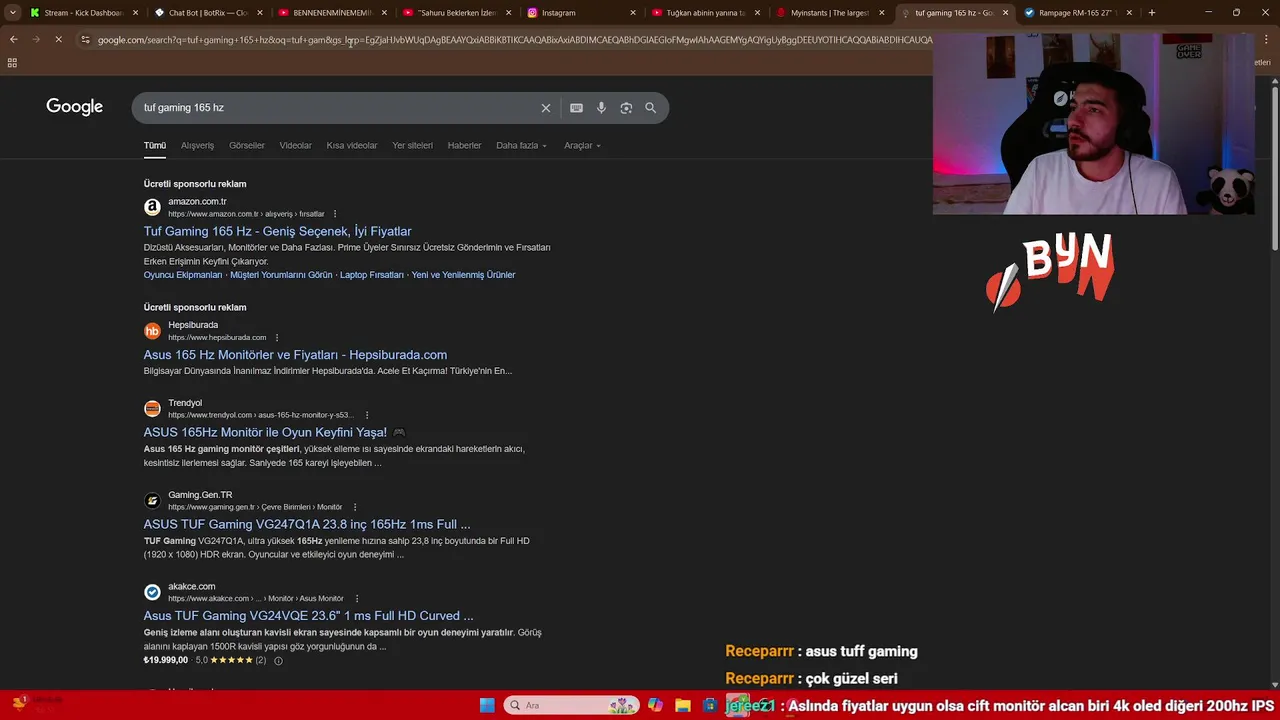Screen dimensions: 1280x720
Task: Open Microsoft Store from the taskbar
Action: (710, 705)
